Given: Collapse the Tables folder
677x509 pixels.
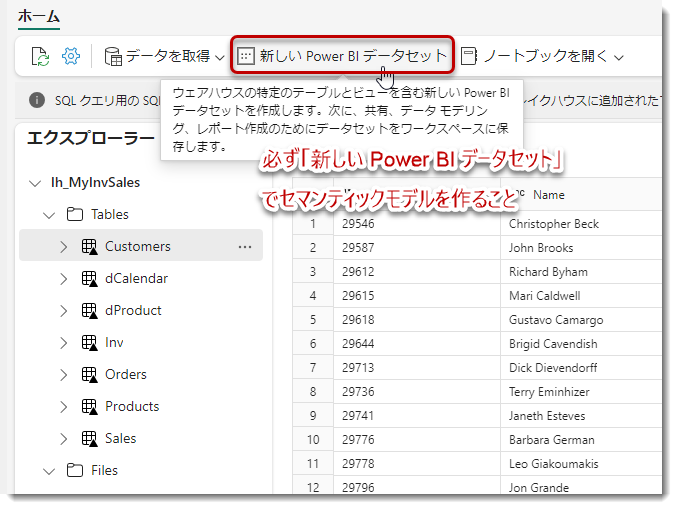Looking at the screenshot, I should pyautogui.click(x=49, y=215).
